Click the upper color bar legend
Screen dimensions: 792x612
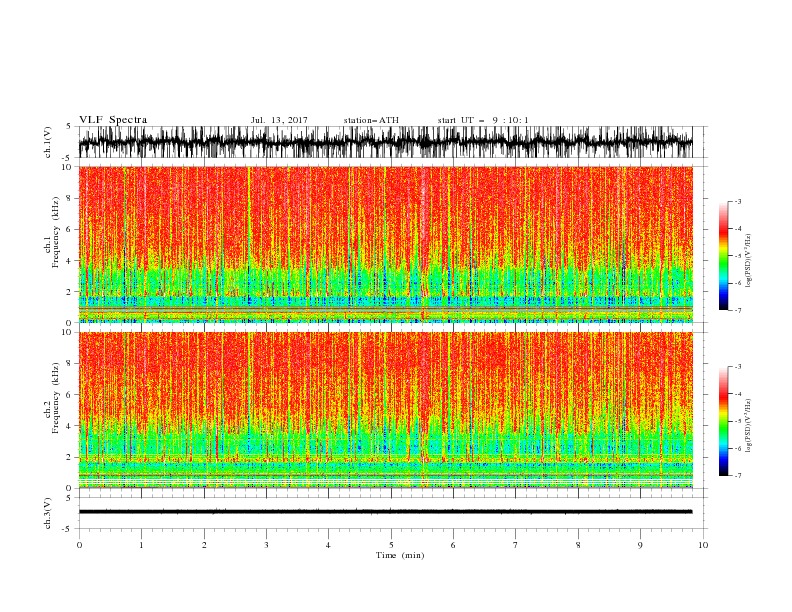point(723,256)
